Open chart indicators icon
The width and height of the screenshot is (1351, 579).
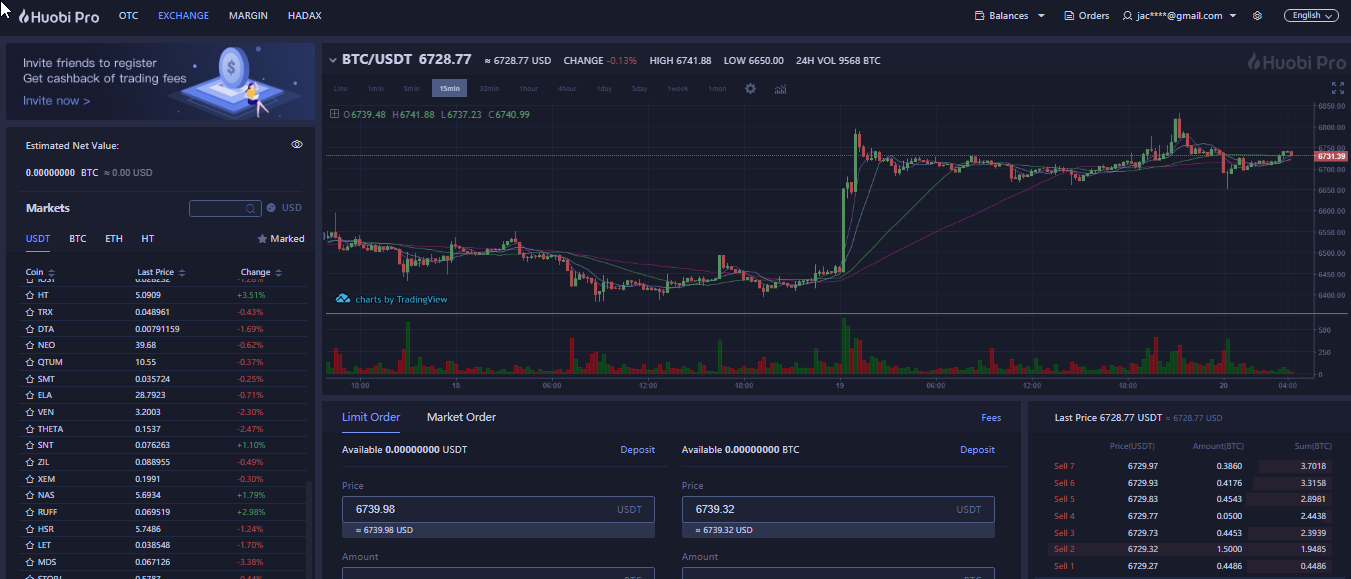pyautogui.click(x=780, y=89)
